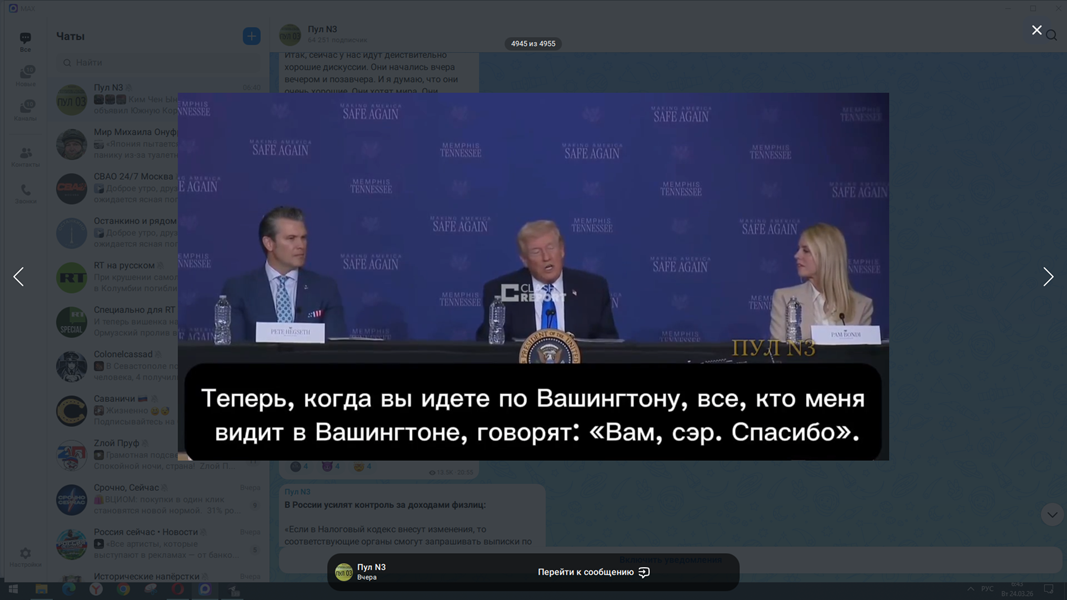Open the 'Звонки' calls icon

[25, 193]
